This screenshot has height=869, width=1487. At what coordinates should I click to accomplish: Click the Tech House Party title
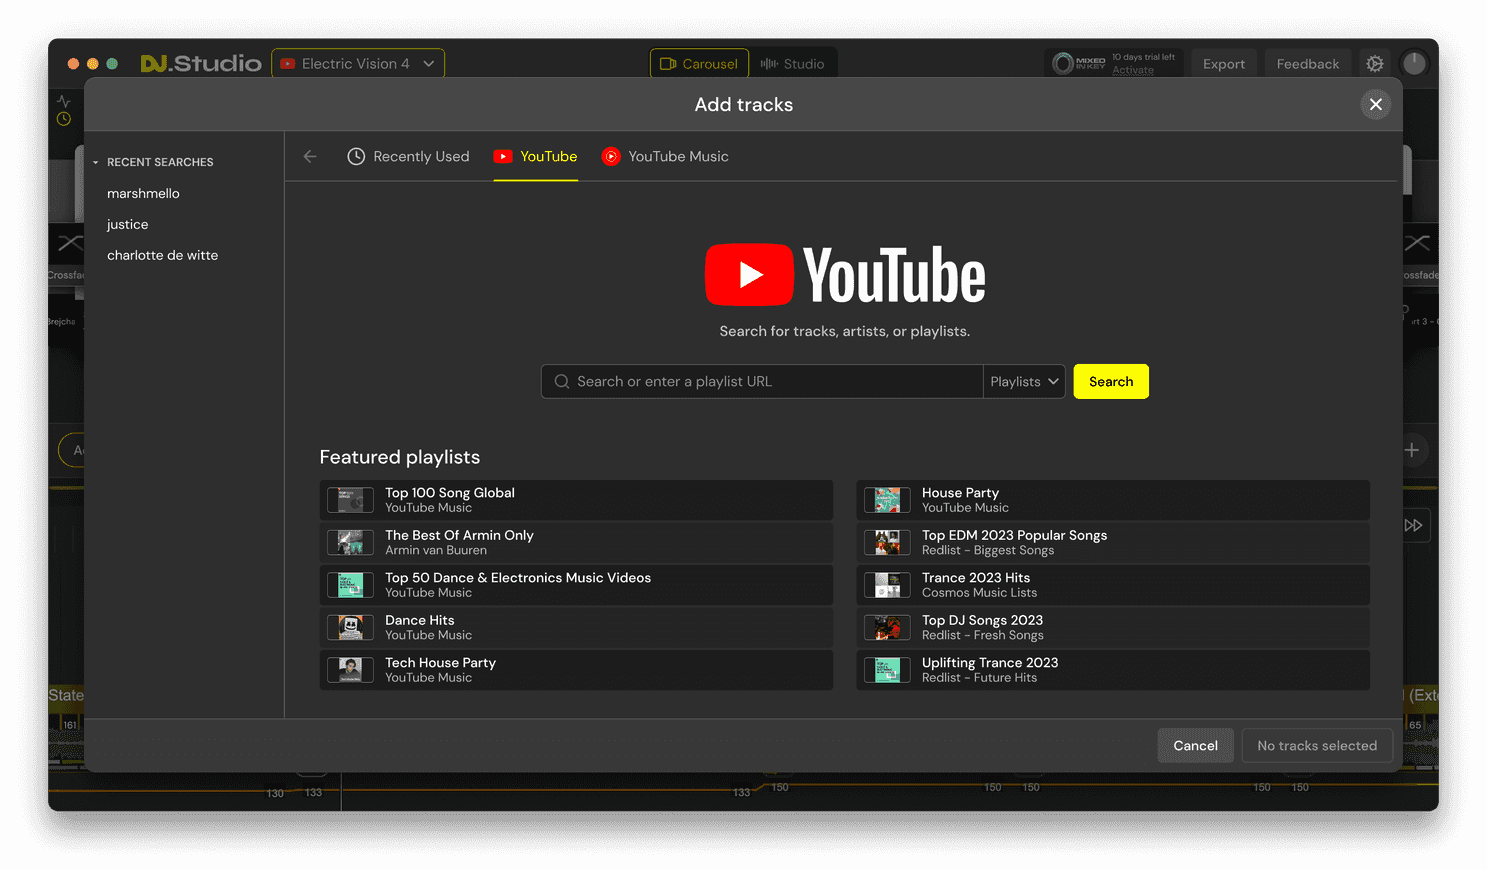tap(440, 663)
